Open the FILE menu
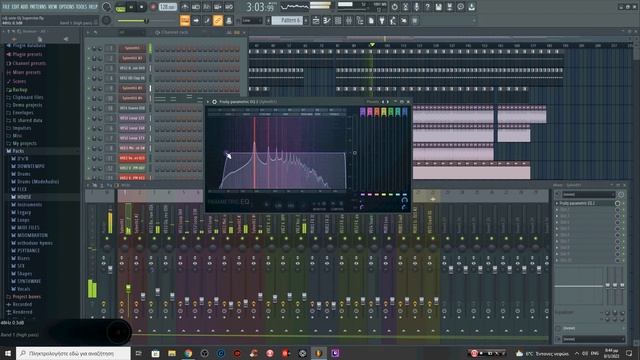This screenshot has height=360, width=640. click(x=6, y=7)
